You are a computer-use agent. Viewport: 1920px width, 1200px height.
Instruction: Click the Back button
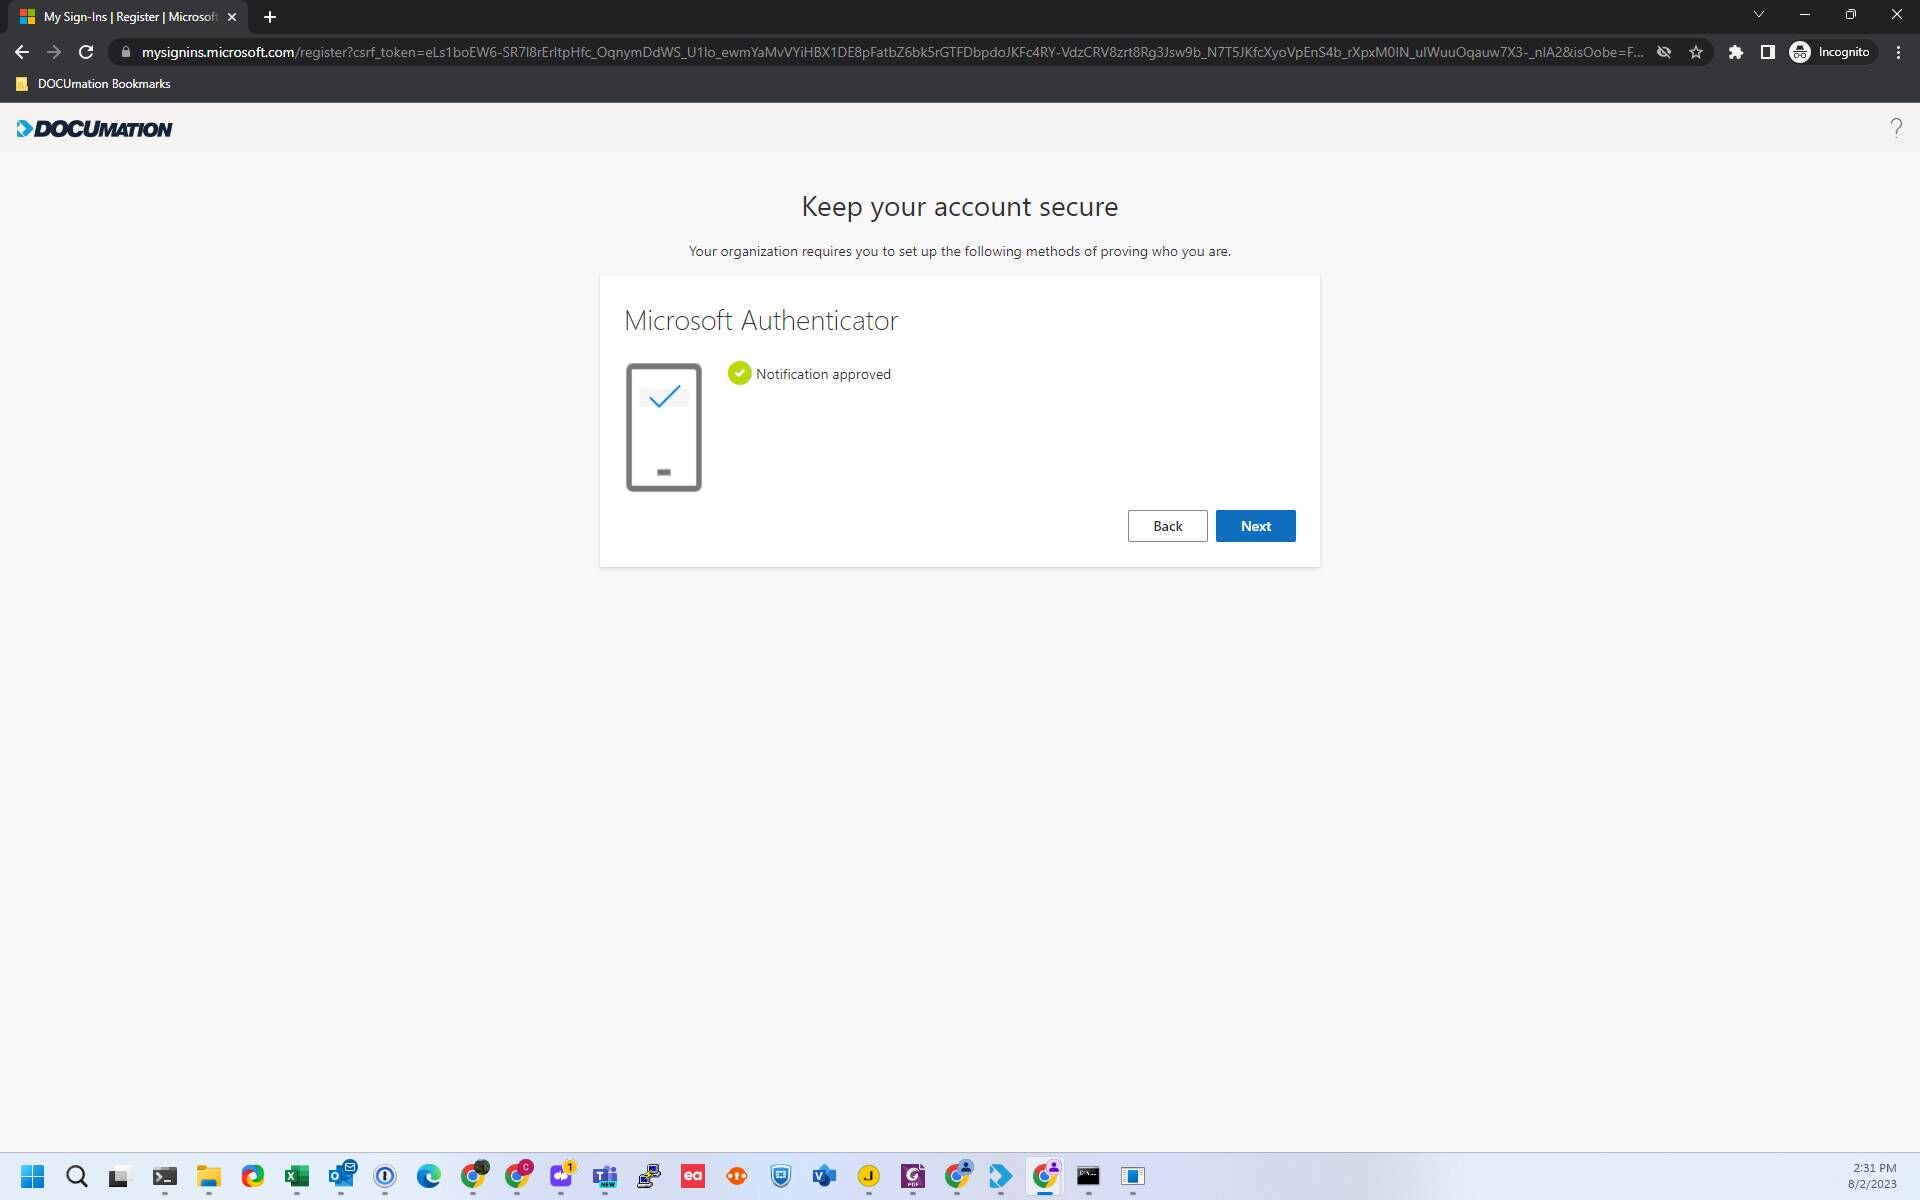click(x=1167, y=525)
